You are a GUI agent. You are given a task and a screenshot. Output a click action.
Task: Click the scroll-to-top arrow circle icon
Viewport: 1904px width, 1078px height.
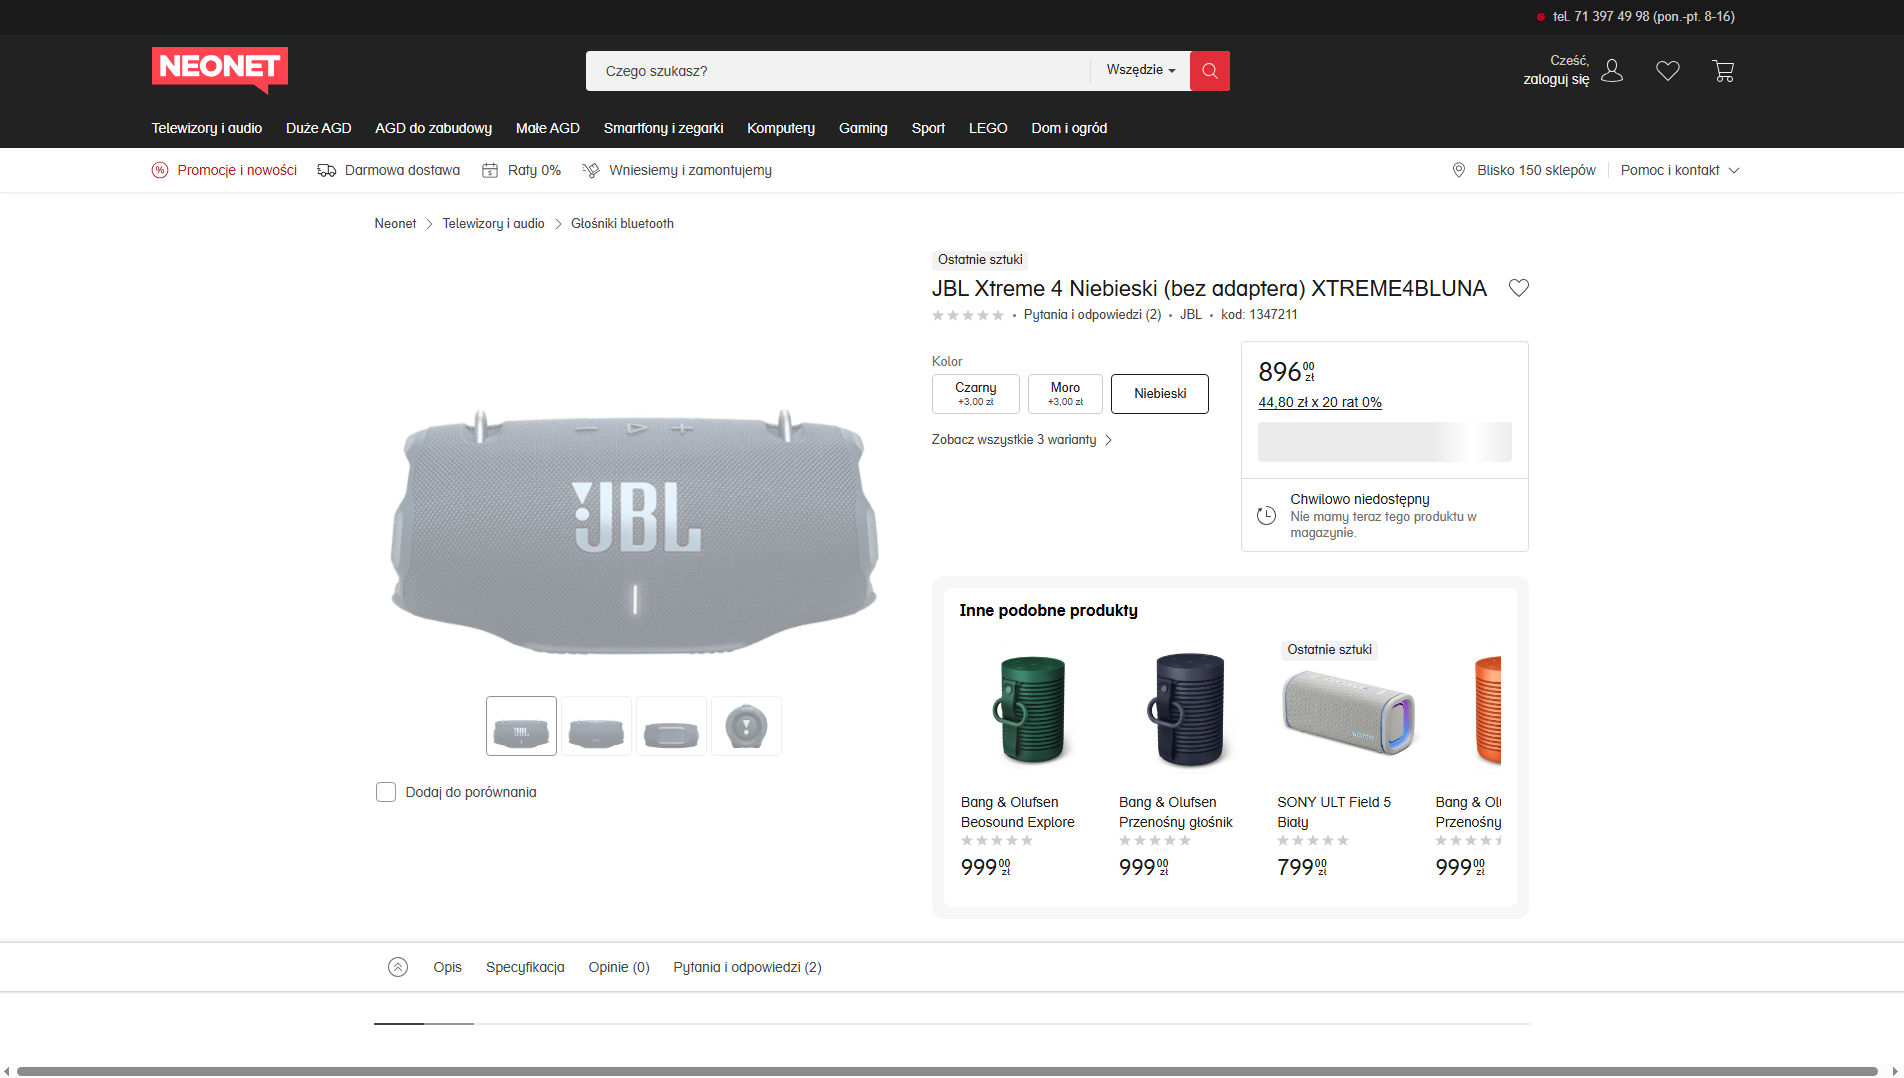click(398, 967)
